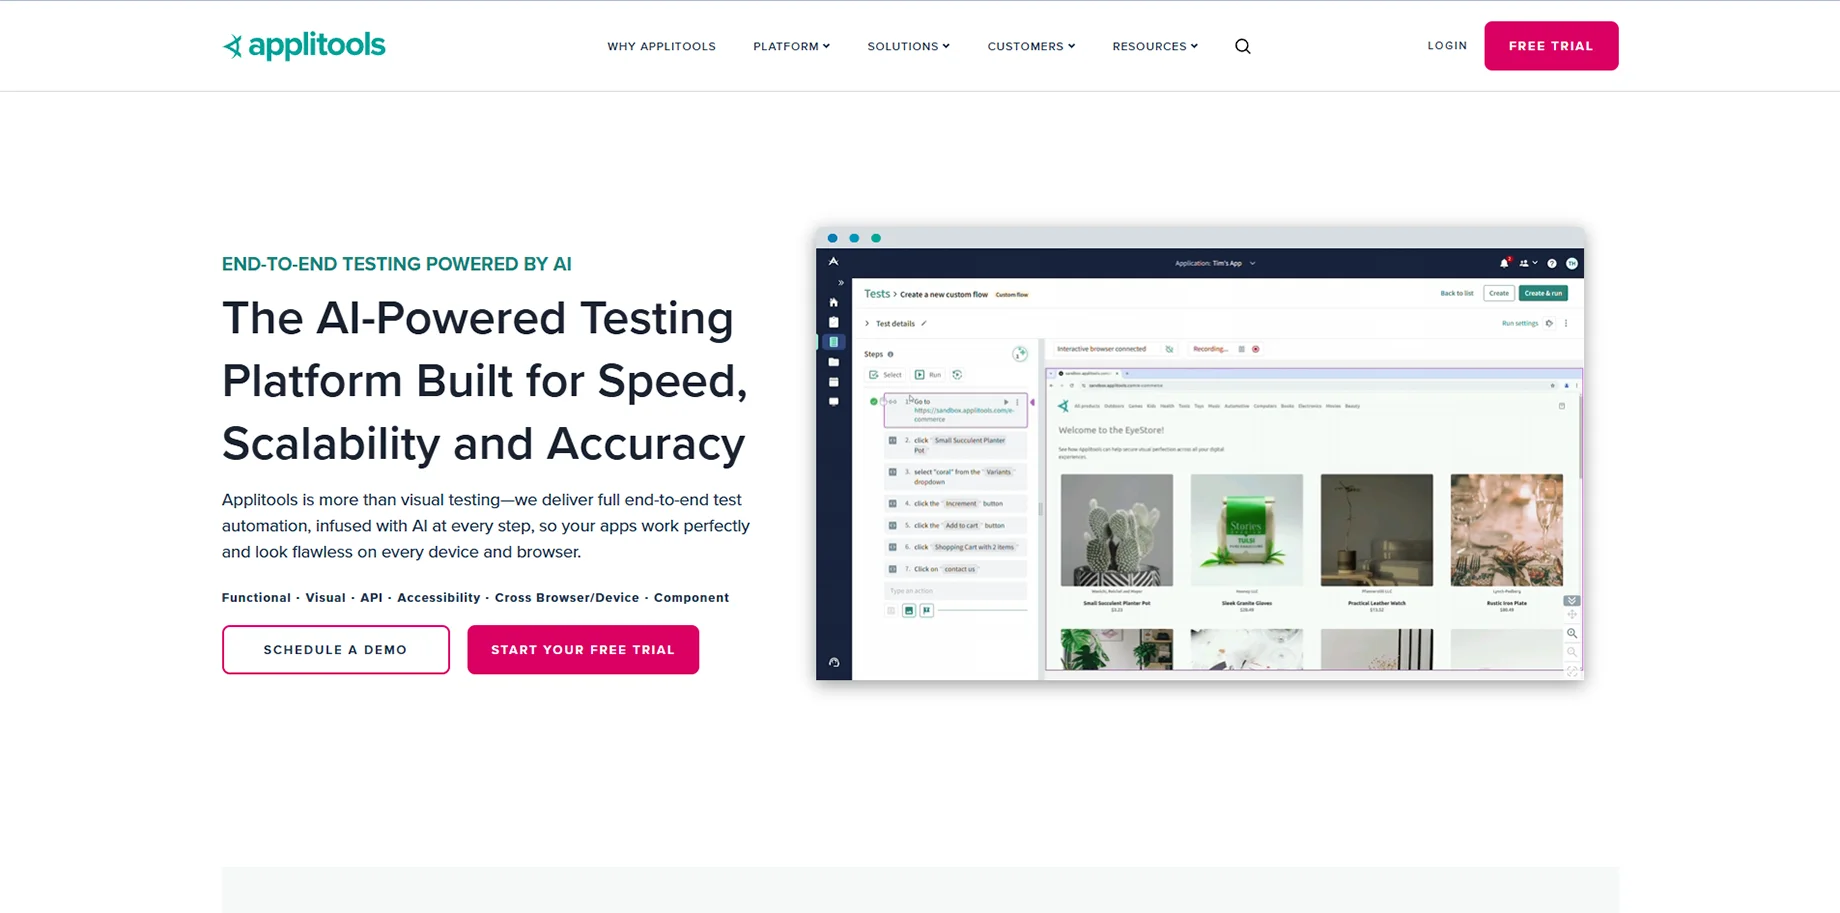Click the Small Succulent Planter Pot product image
This screenshot has width=1840, height=913.
1117,530
